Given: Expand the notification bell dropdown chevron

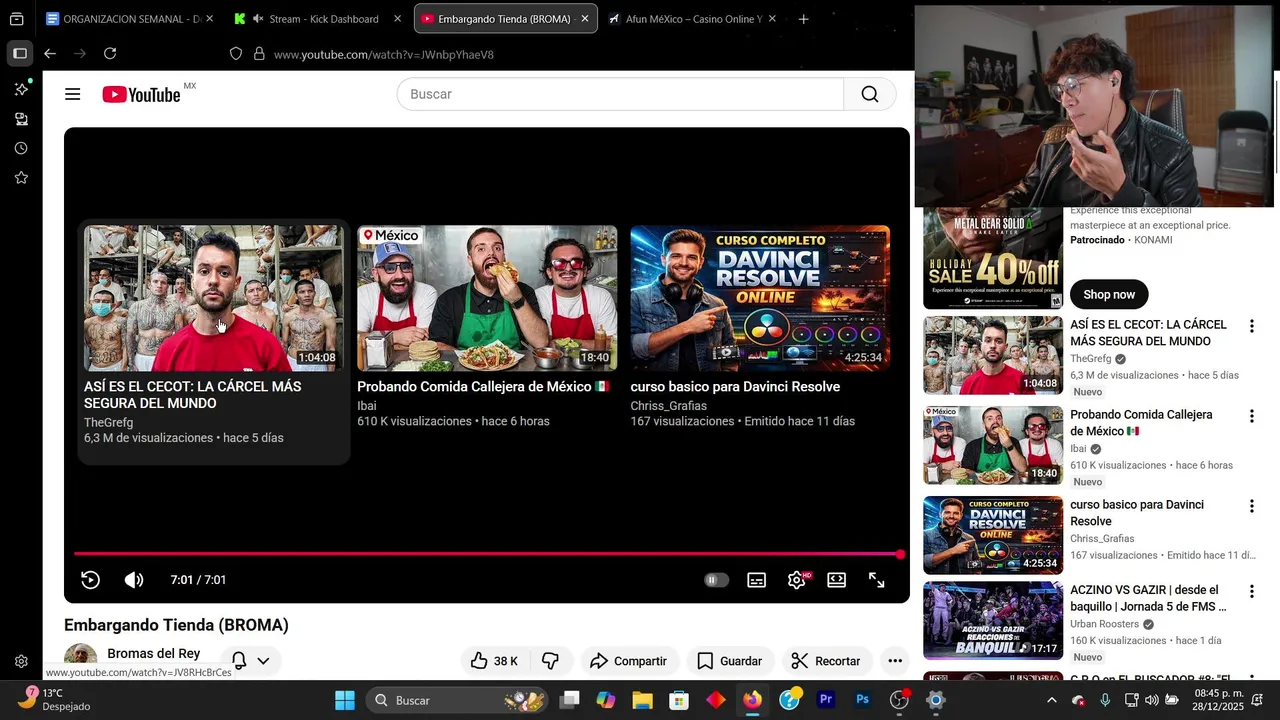Looking at the screenshot, I should click(263, 661).
